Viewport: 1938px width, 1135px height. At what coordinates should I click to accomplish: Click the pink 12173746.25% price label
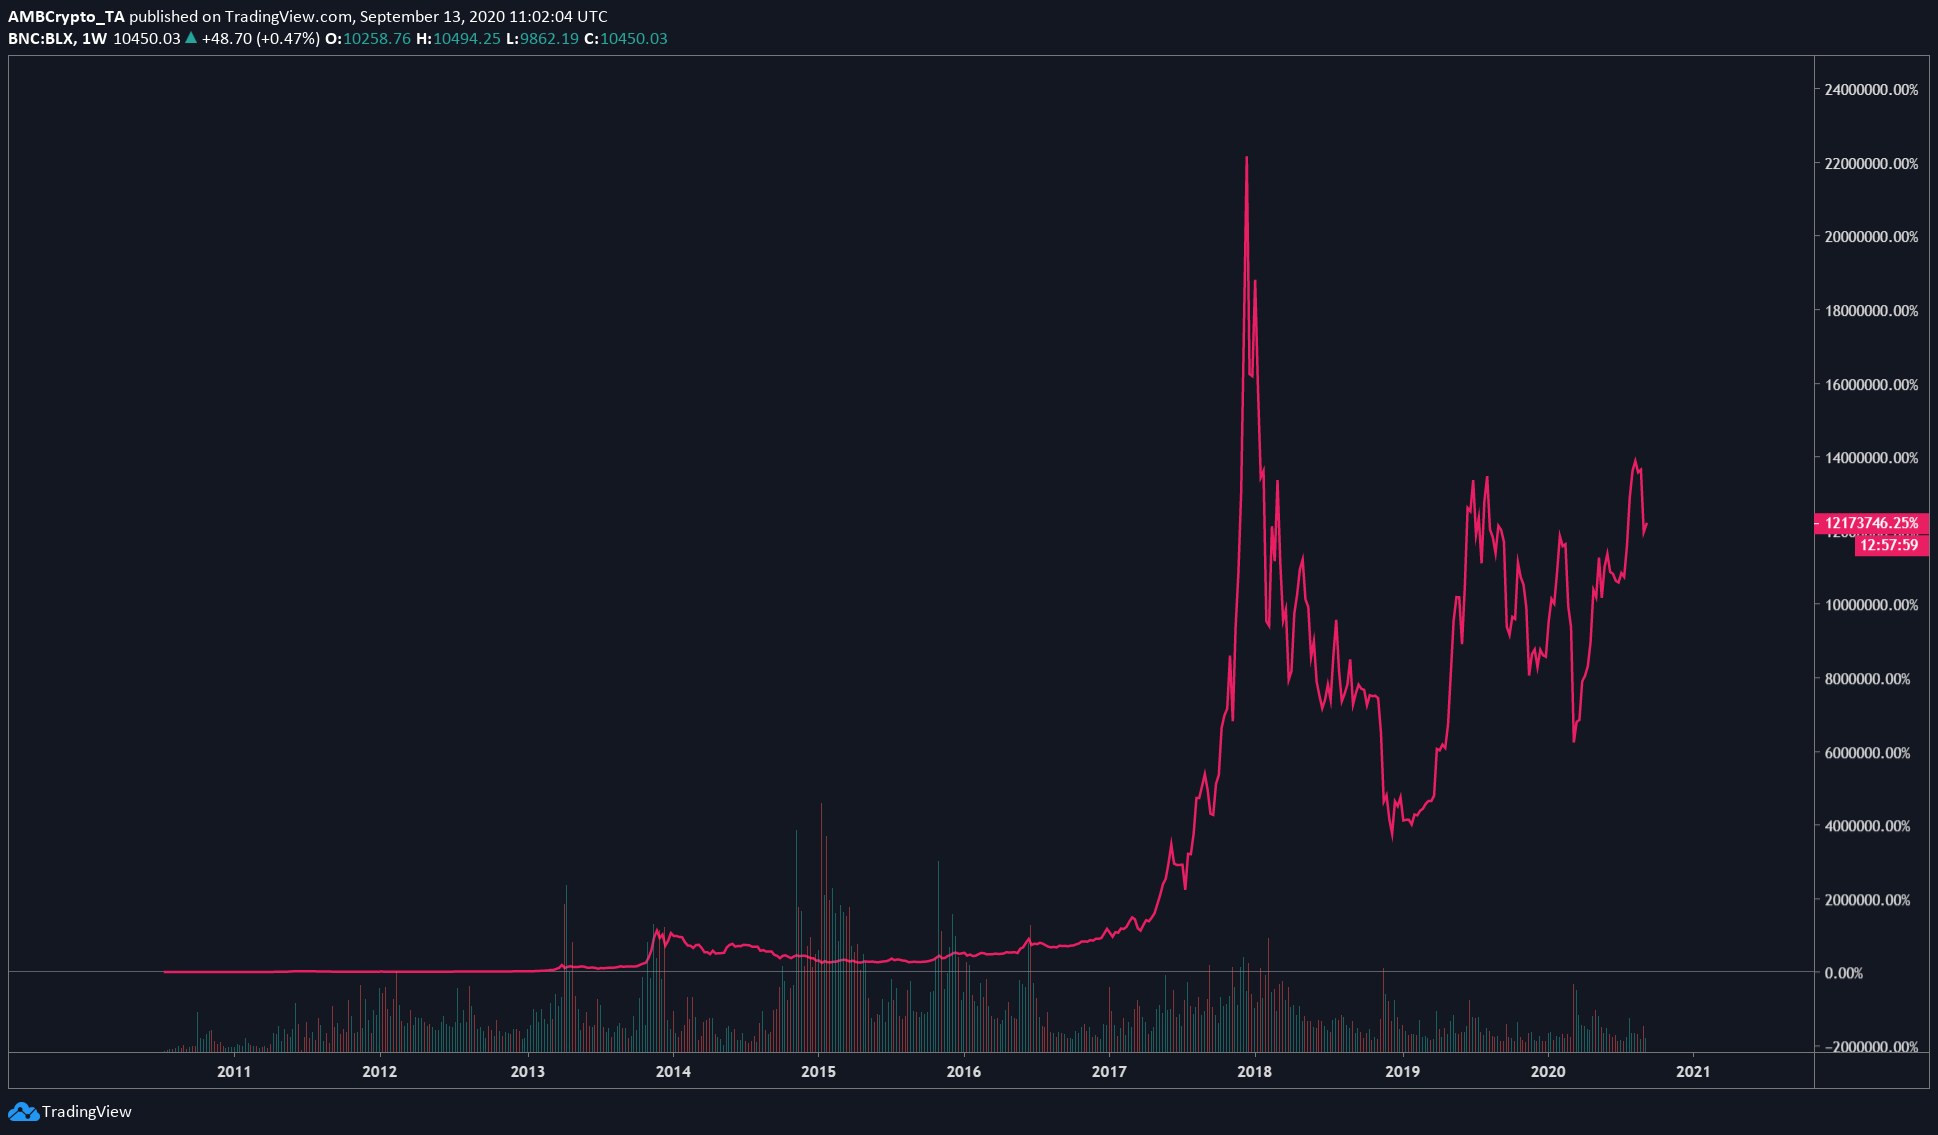1871,523
